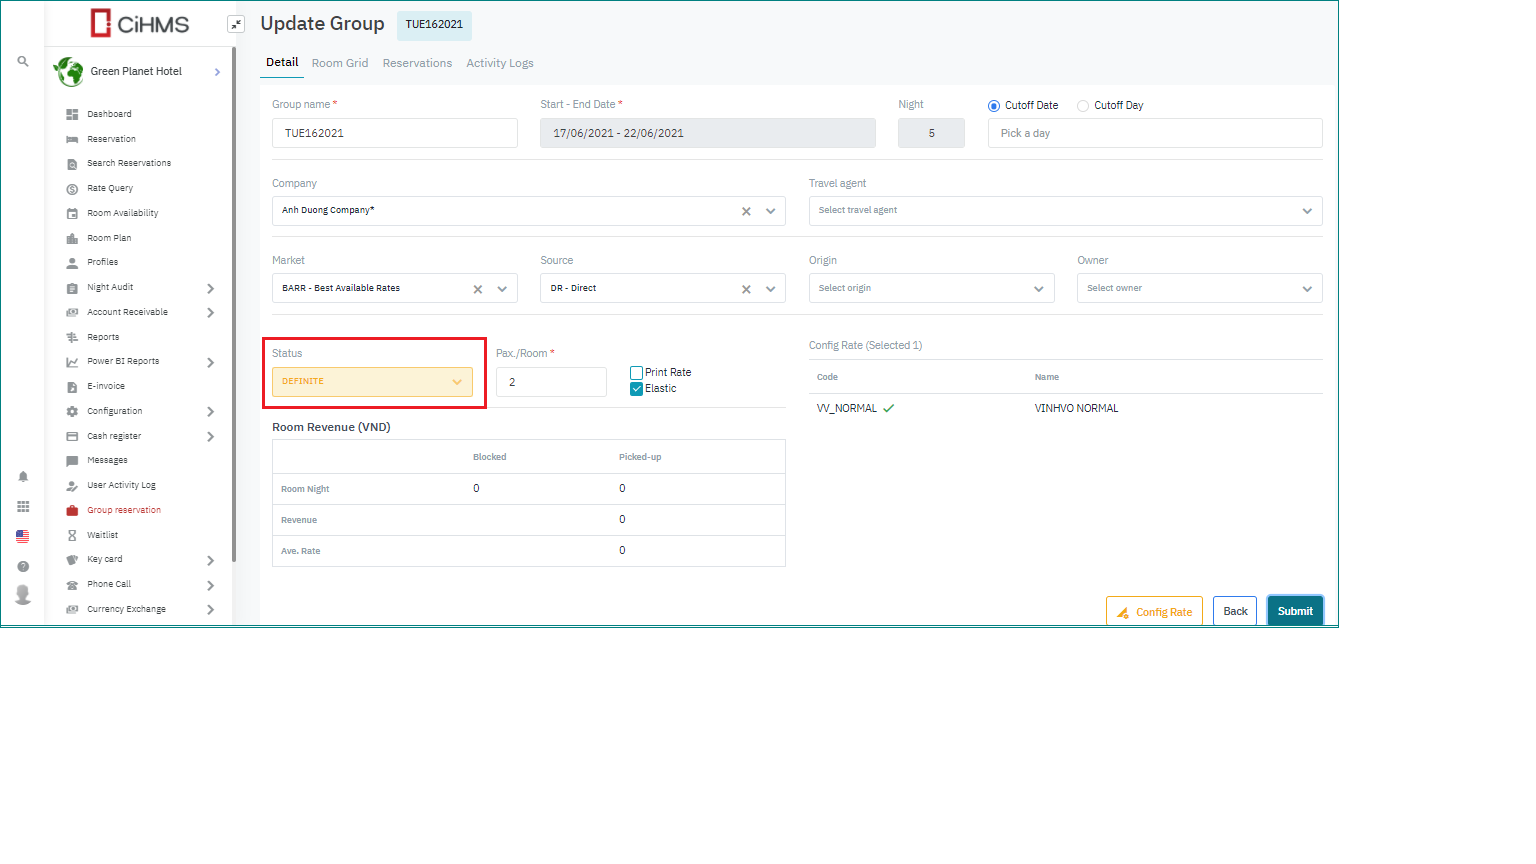Click the sidebar vertical scrollbar

click(234, 300)
